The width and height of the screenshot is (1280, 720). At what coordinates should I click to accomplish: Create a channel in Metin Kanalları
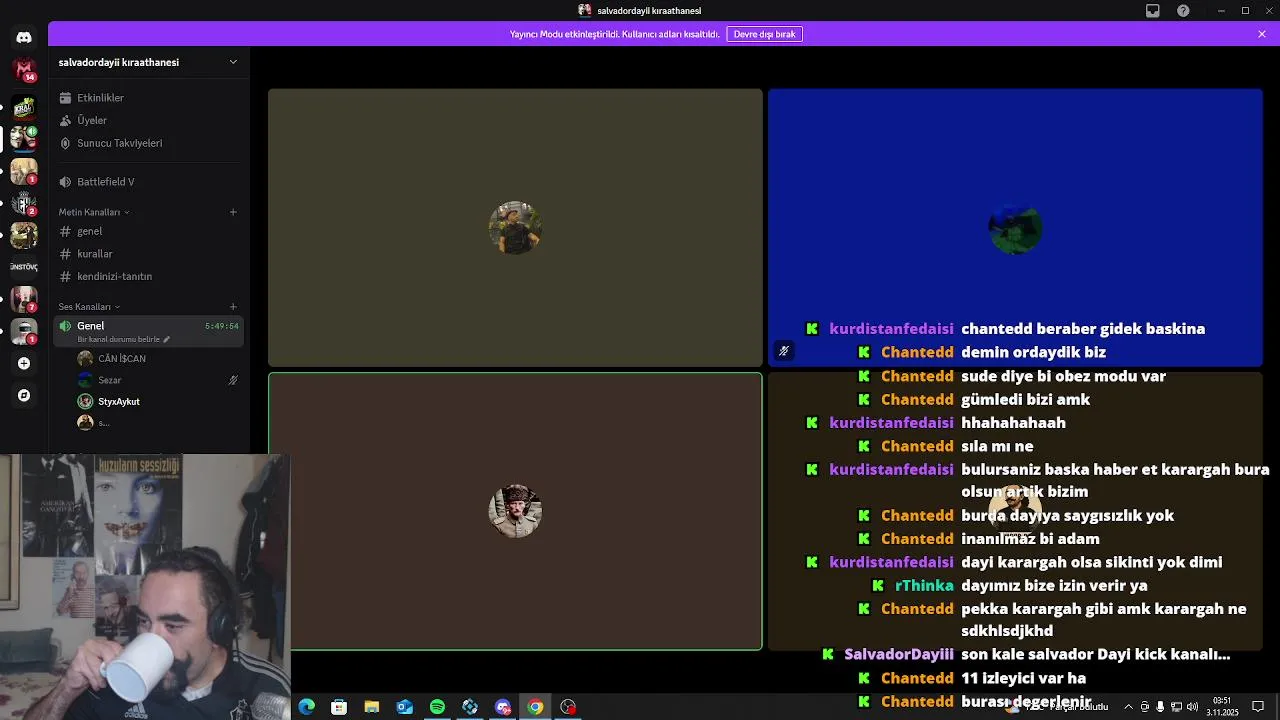click(233, 212)
